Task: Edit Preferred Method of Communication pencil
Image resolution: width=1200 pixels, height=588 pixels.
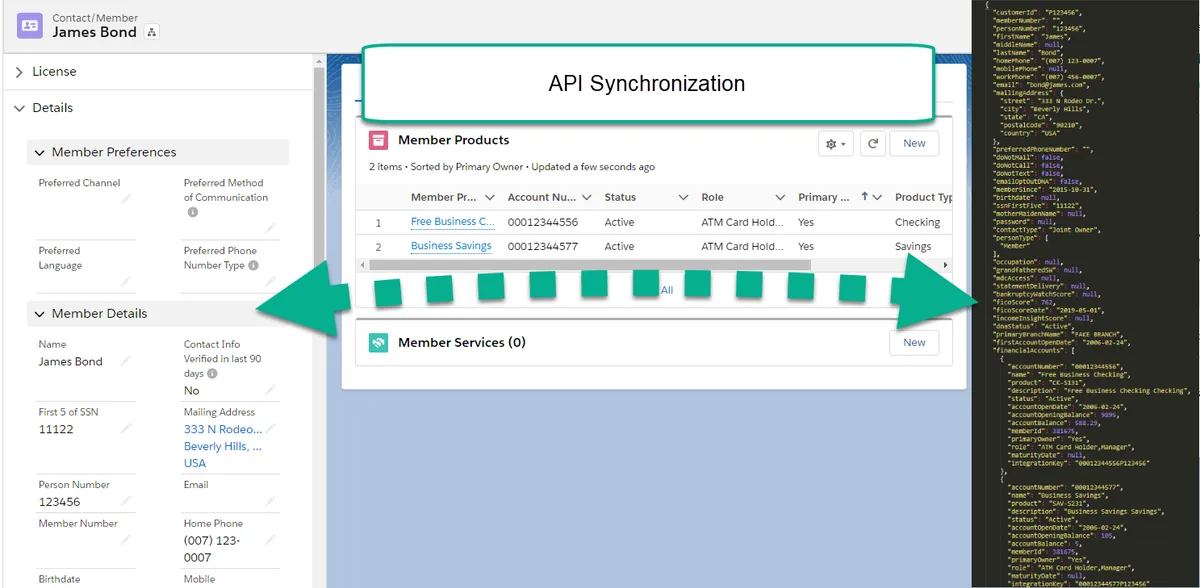Action: click(270, 228)
